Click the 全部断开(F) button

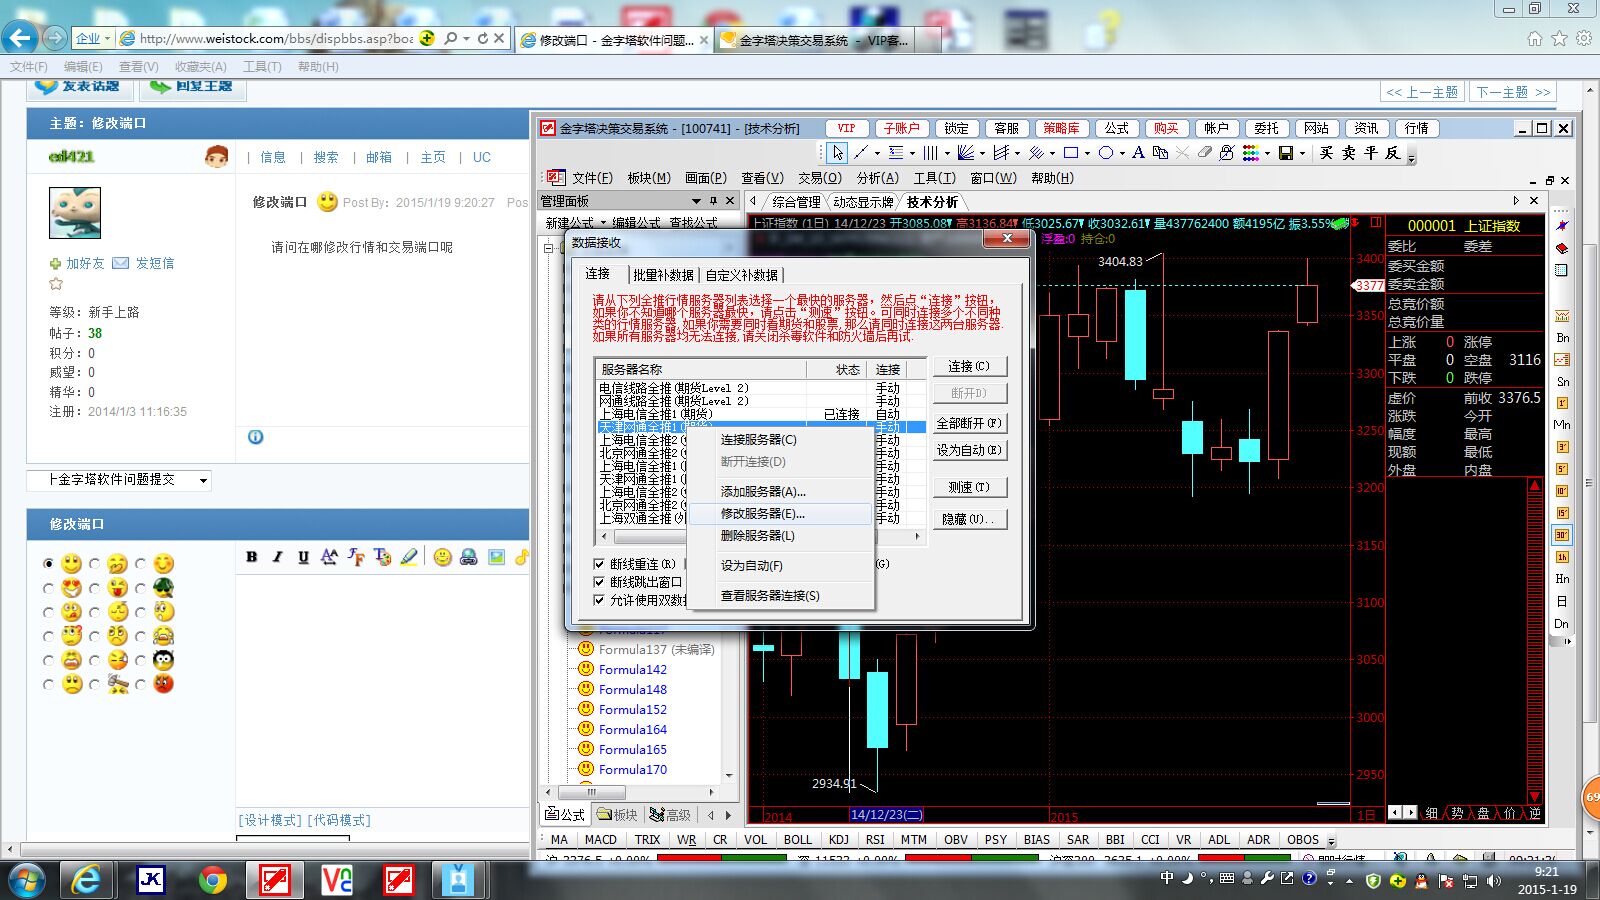(x=968, y=423)
